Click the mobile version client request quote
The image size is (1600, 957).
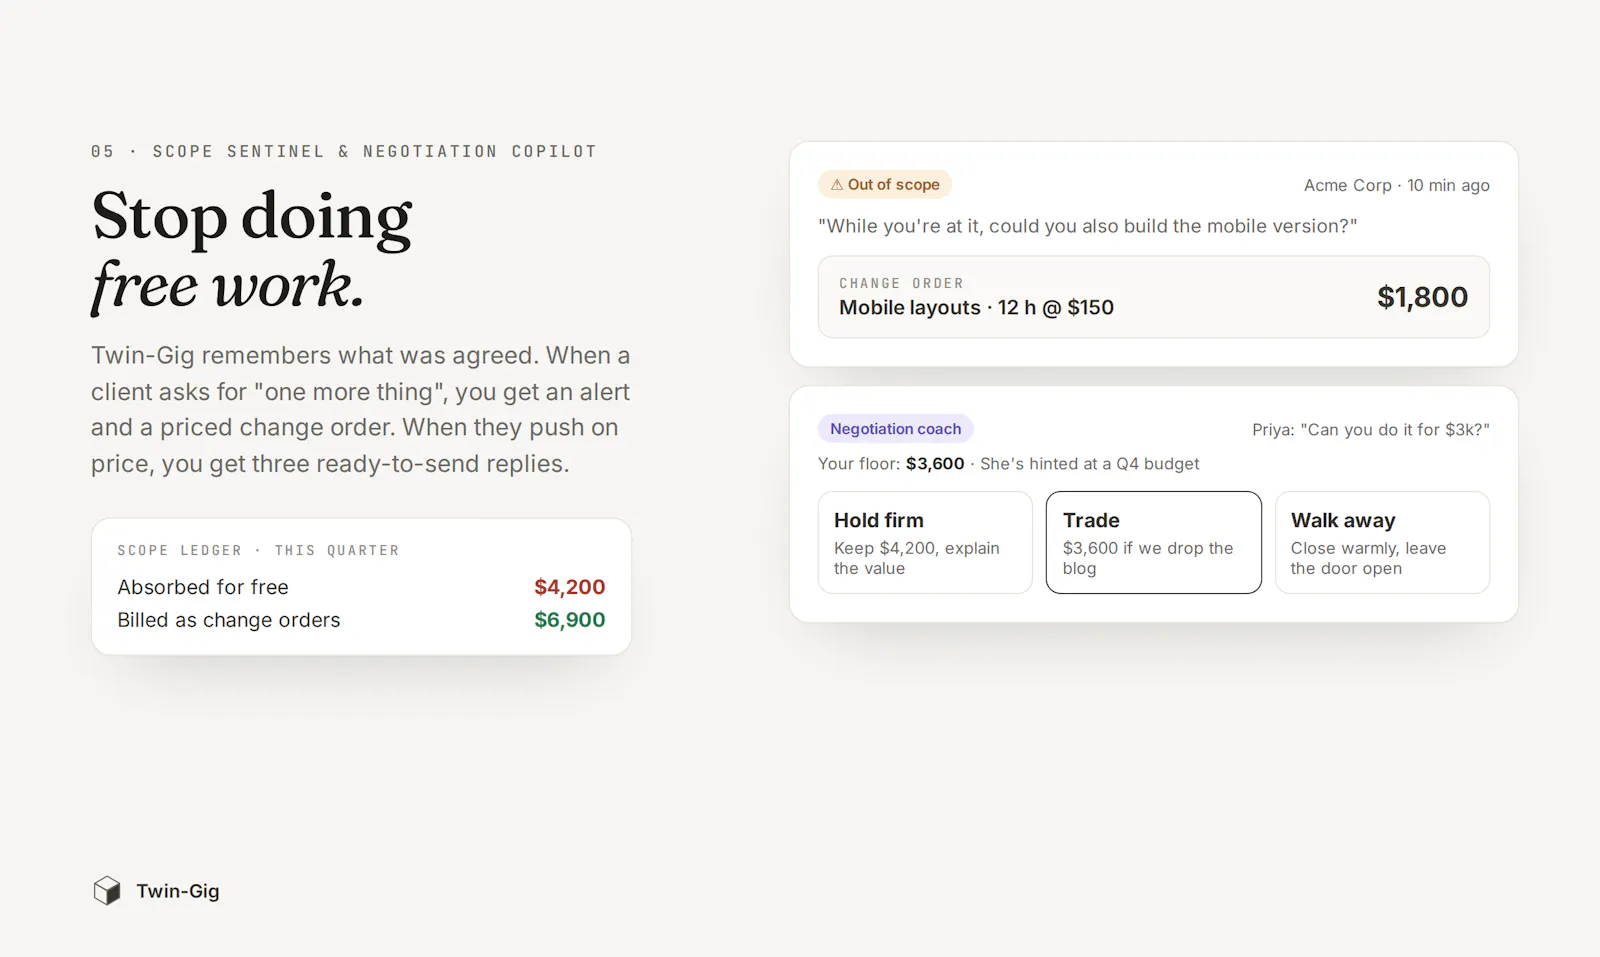tap(1087, 226)
